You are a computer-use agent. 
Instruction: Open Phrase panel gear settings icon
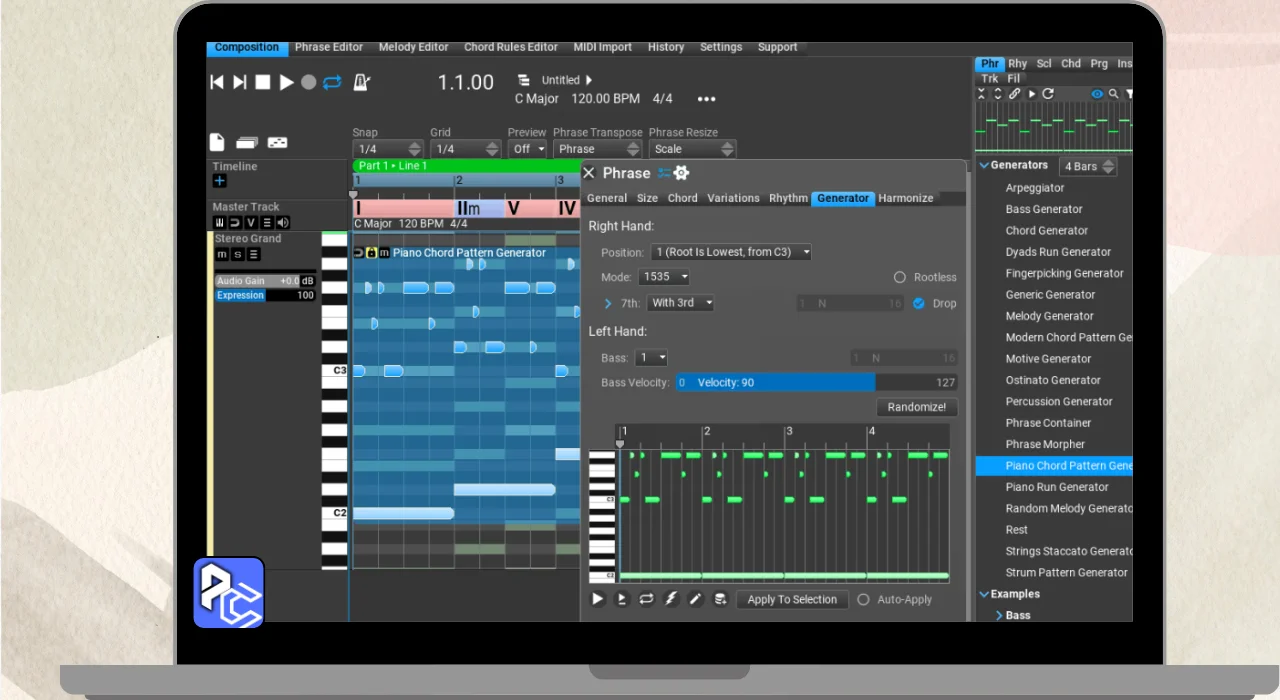(x=681, y=173)
